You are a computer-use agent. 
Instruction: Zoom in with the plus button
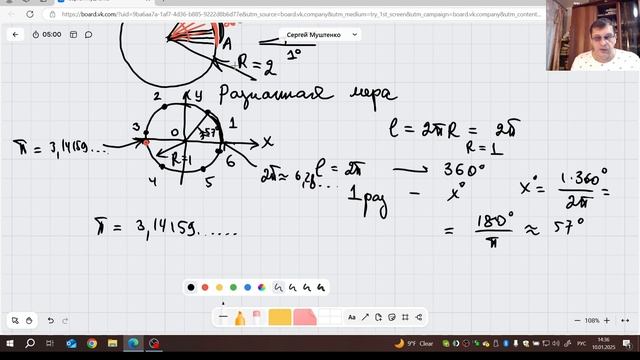click(607, 320)
